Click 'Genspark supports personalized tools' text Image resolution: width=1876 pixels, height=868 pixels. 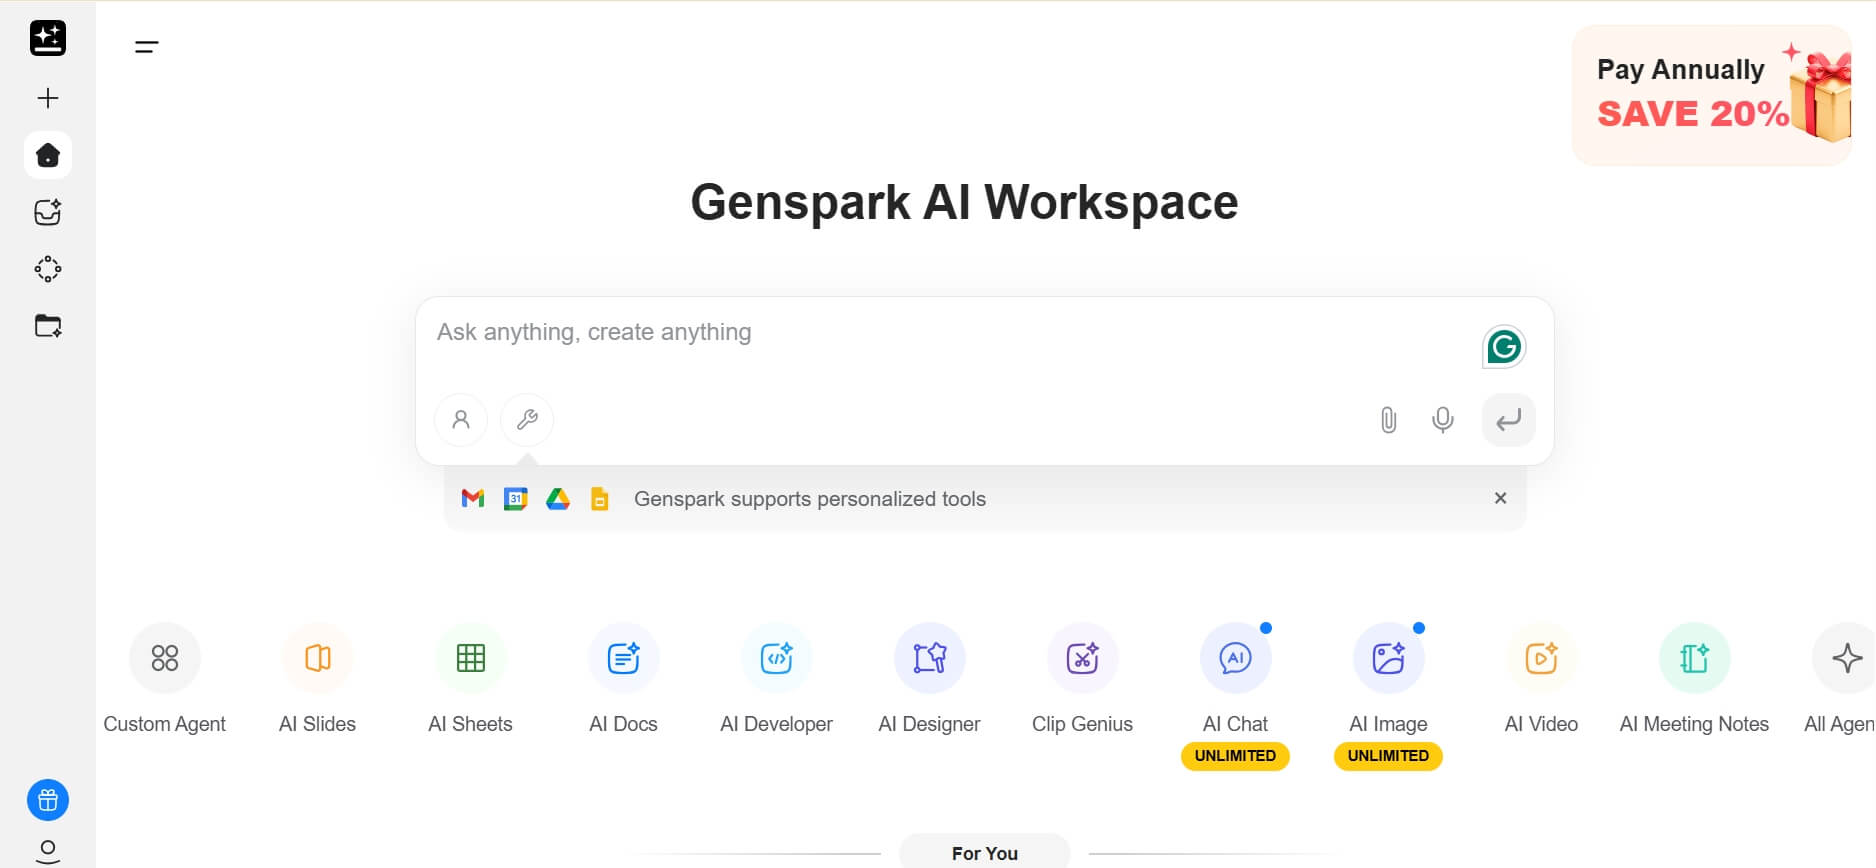(810, 499)
